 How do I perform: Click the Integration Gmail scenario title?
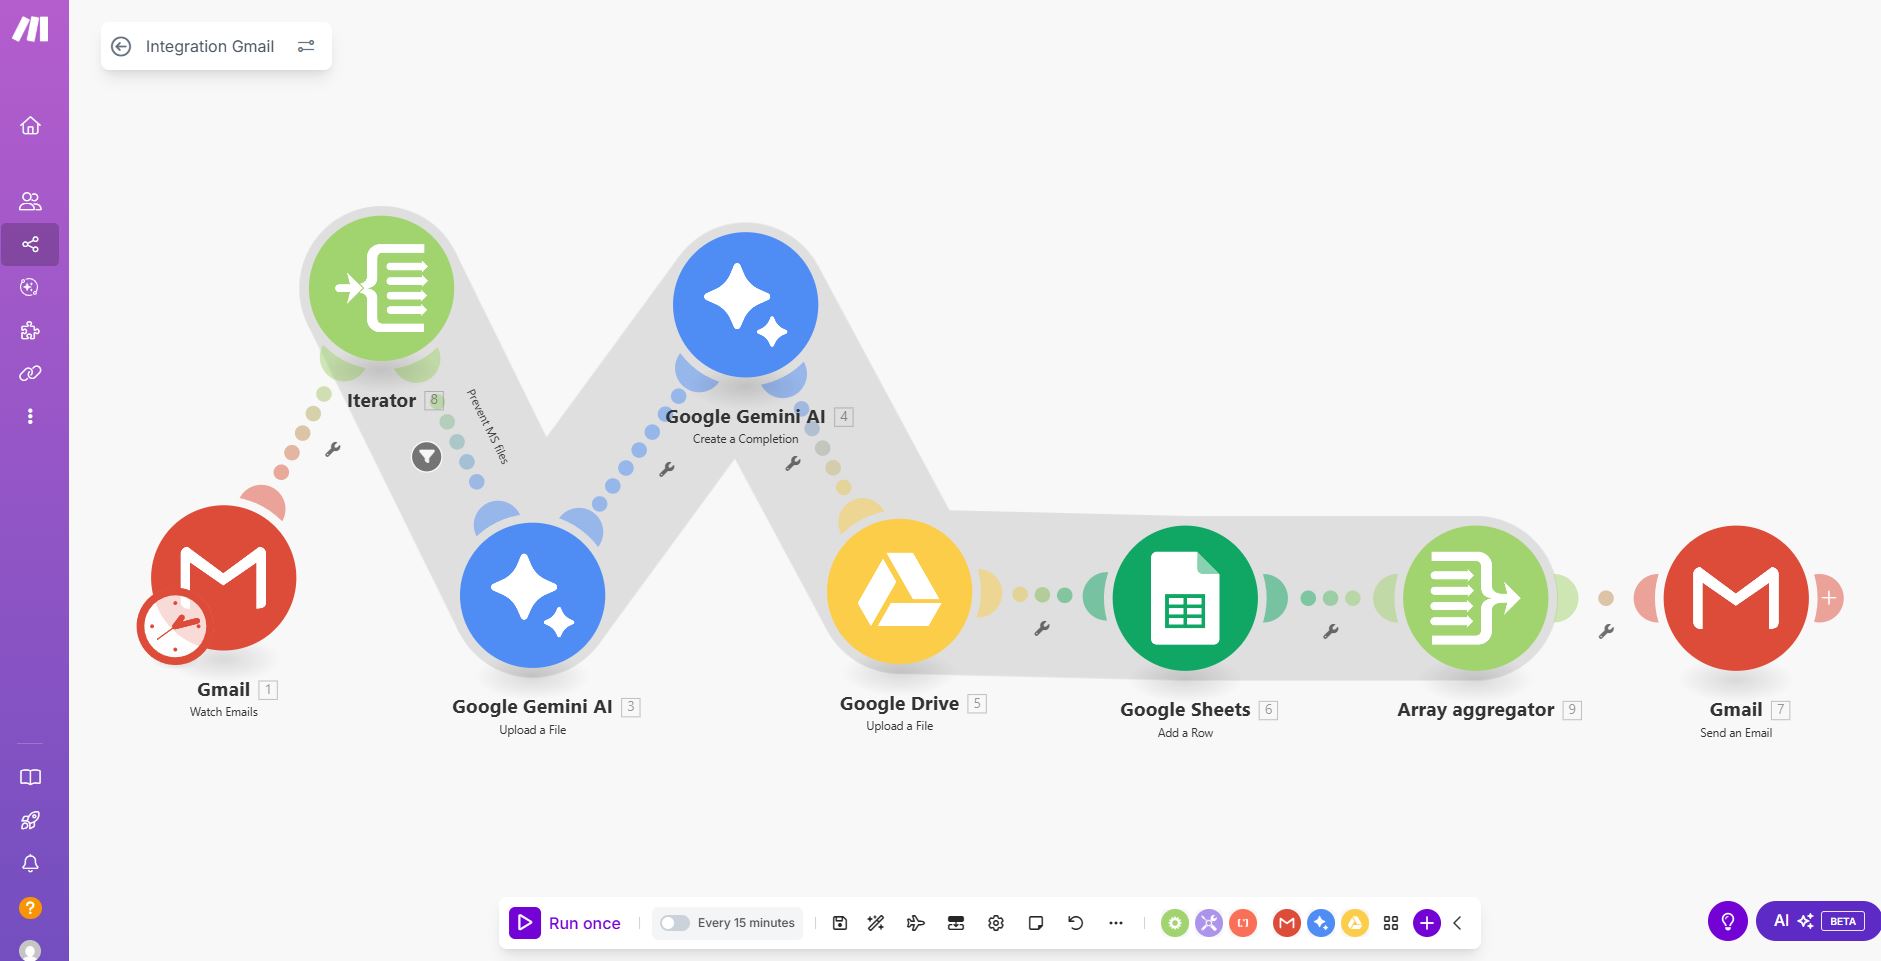(x=210, y=46)
